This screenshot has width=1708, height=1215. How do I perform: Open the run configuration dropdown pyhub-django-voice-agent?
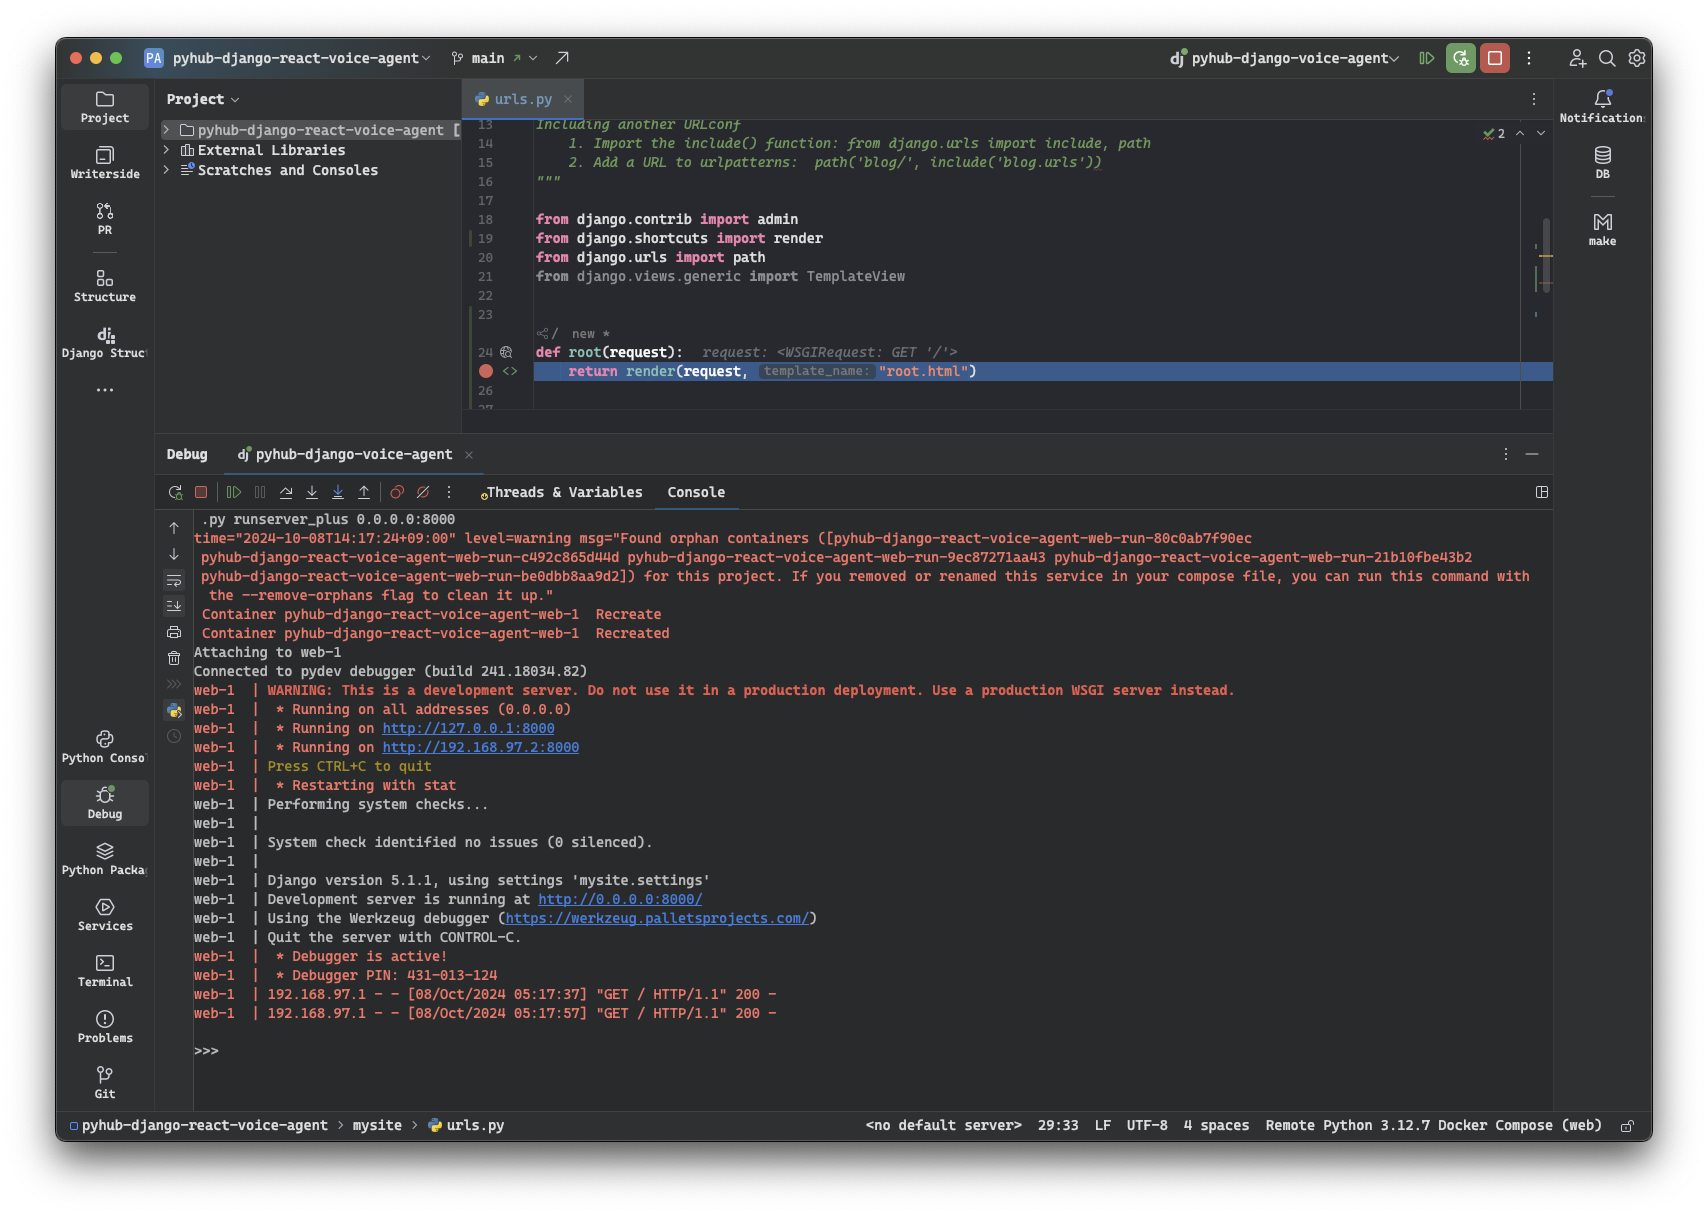pyautogui.click(x=1285, y=58)
